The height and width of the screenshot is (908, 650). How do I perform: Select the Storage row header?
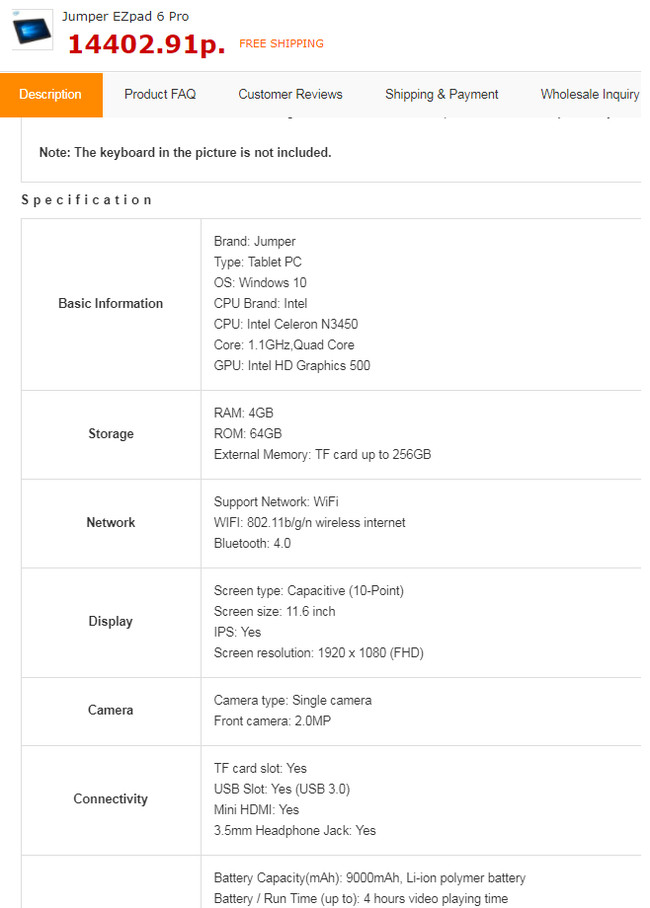[110, 434]
